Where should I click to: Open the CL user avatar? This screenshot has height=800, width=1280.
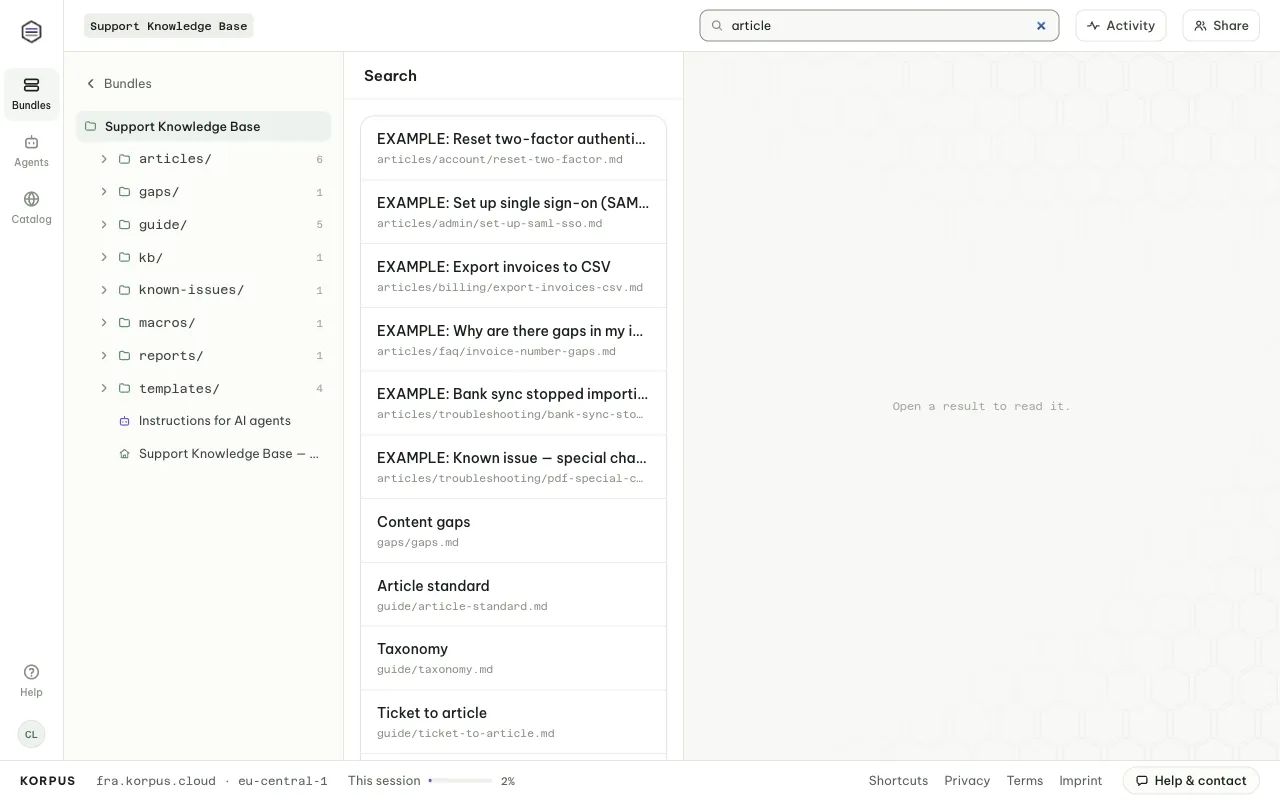point(31,734)
